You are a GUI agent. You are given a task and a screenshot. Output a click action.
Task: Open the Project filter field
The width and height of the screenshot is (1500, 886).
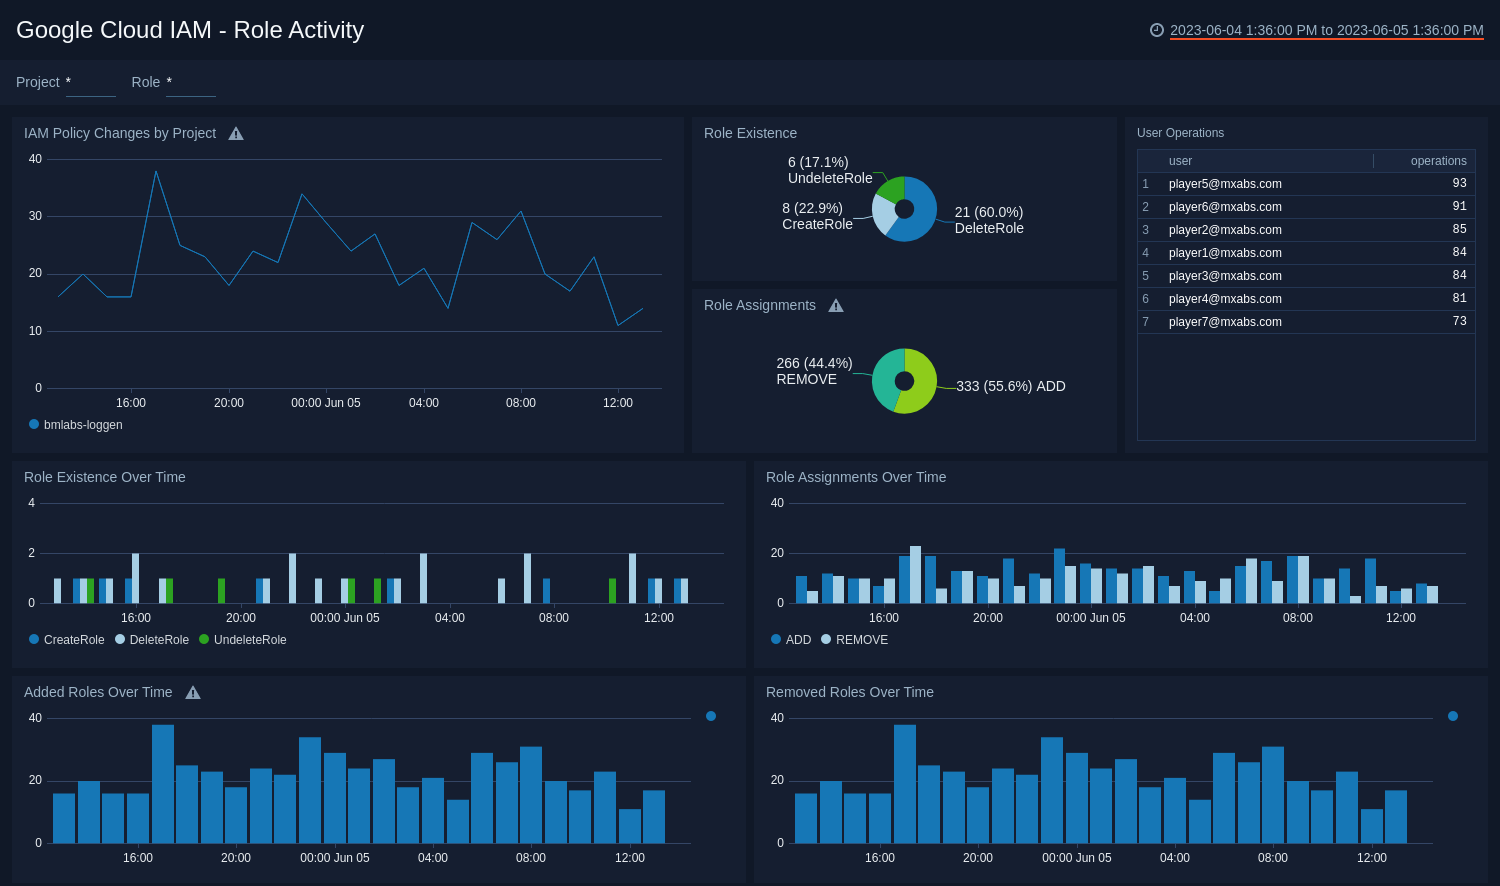[90, 85]
